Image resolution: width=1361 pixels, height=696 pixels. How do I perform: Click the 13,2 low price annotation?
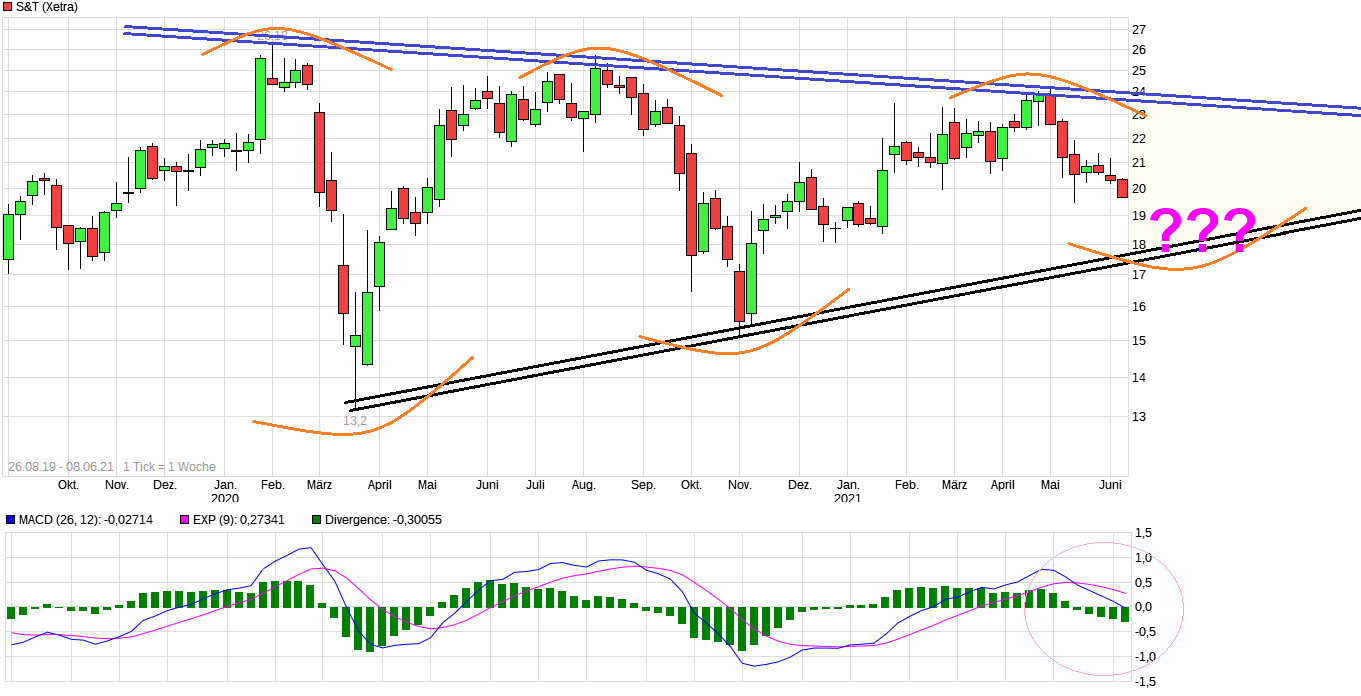click(x=355, y=421)
